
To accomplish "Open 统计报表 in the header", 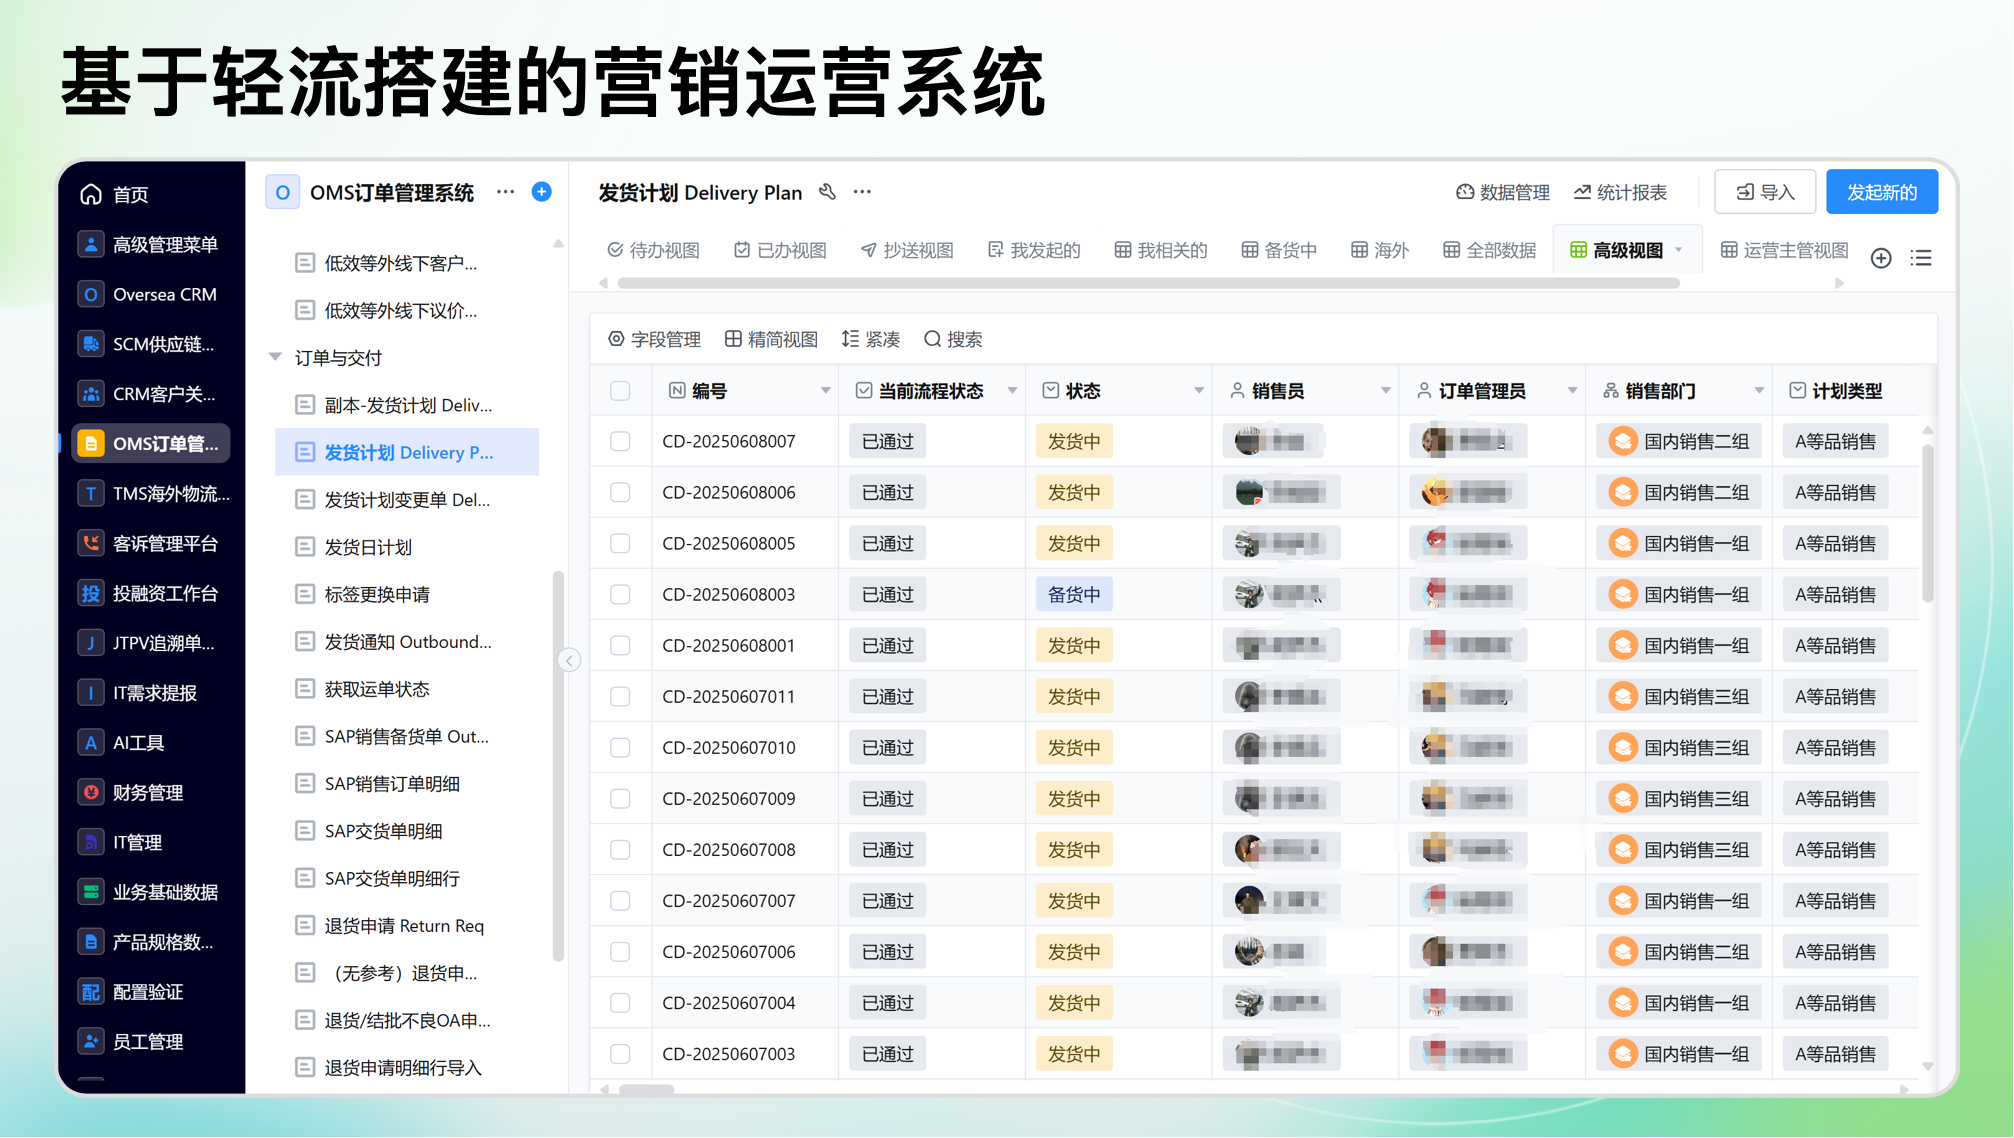I will 1620,192.
